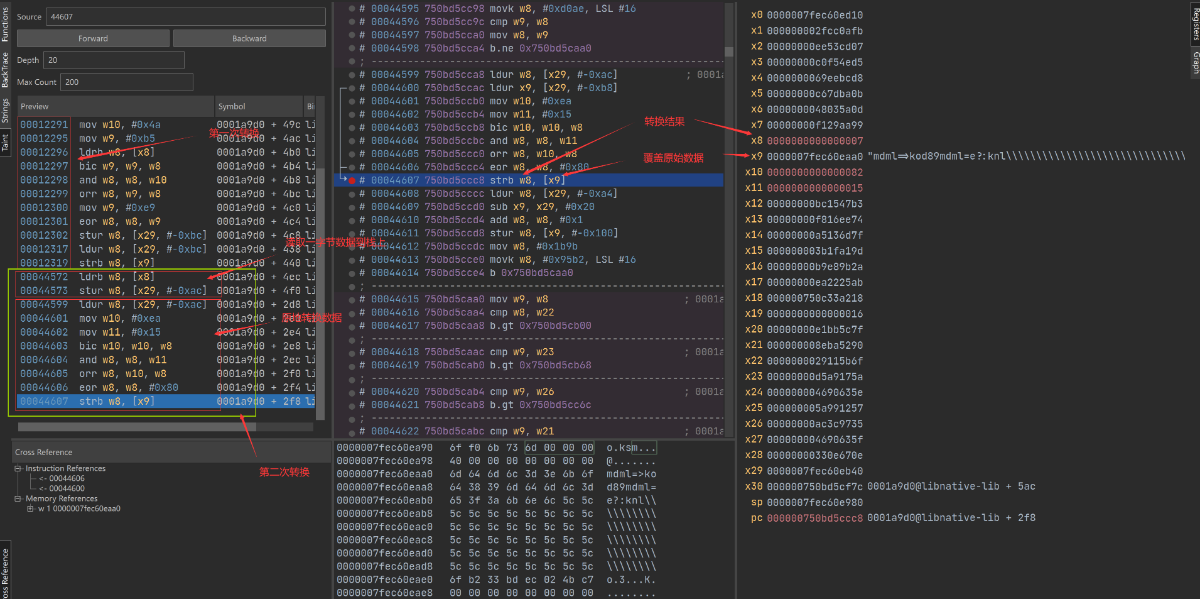Toggle breakpoint dot on trace line 00044595
The width and height of the screenshot is (1200, 599).
tap(350, 9)
